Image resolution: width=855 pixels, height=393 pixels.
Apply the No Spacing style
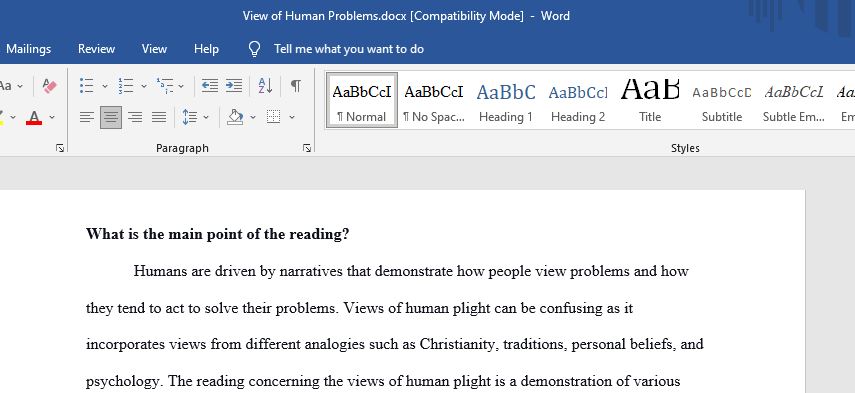click(x=433, y=101)
